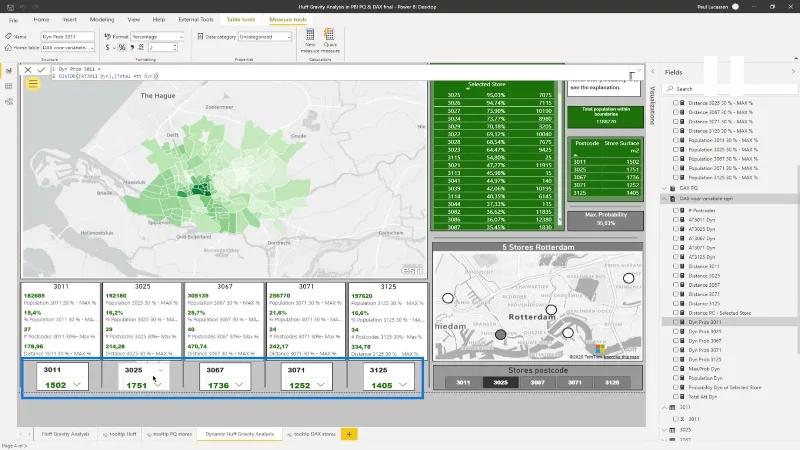
Task: Check the Dyn Prob 3025 field checkbox
Action: click(x=676, y=332)
